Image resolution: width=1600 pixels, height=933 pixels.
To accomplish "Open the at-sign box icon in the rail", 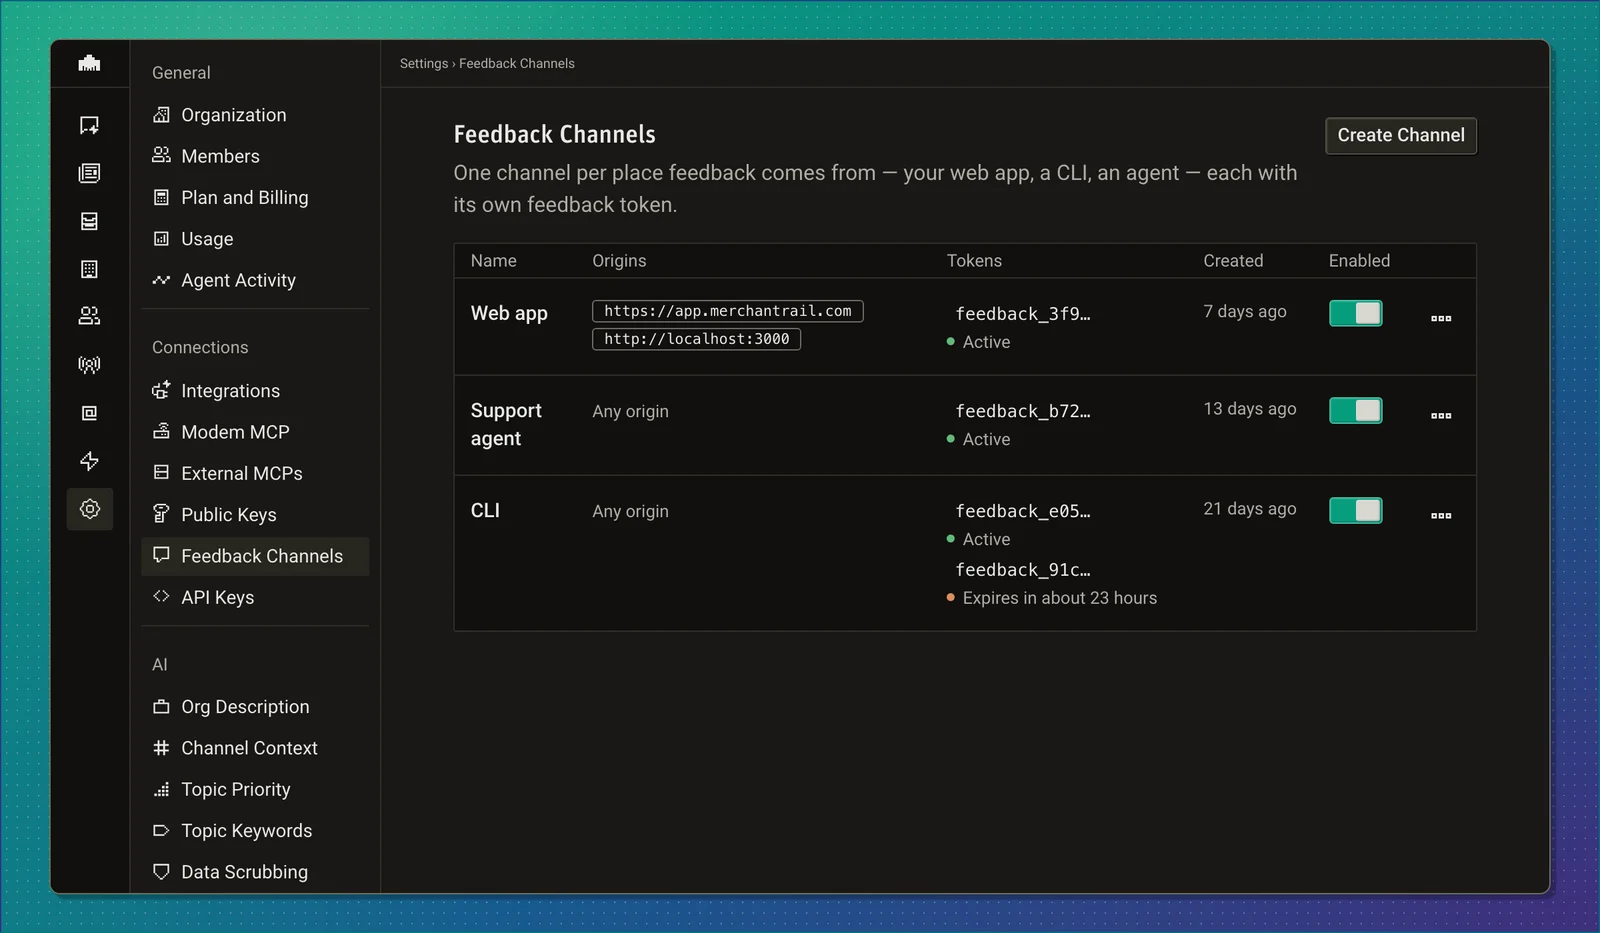I will 89,413.
